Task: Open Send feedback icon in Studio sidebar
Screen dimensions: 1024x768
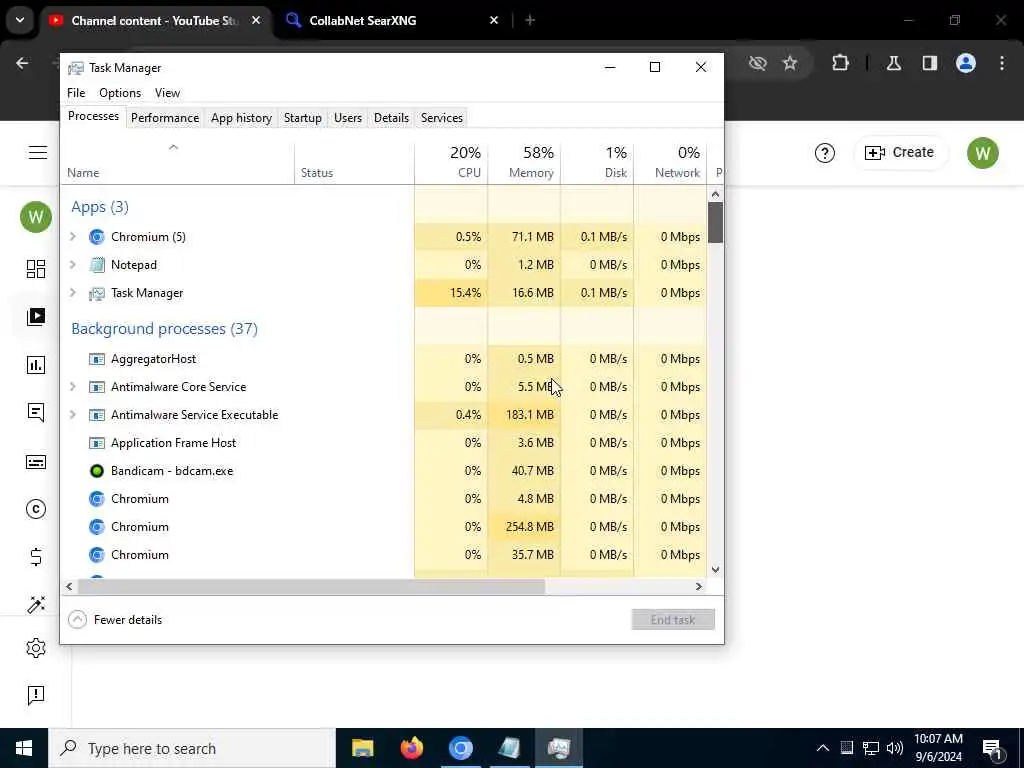Action: [36, 695]
